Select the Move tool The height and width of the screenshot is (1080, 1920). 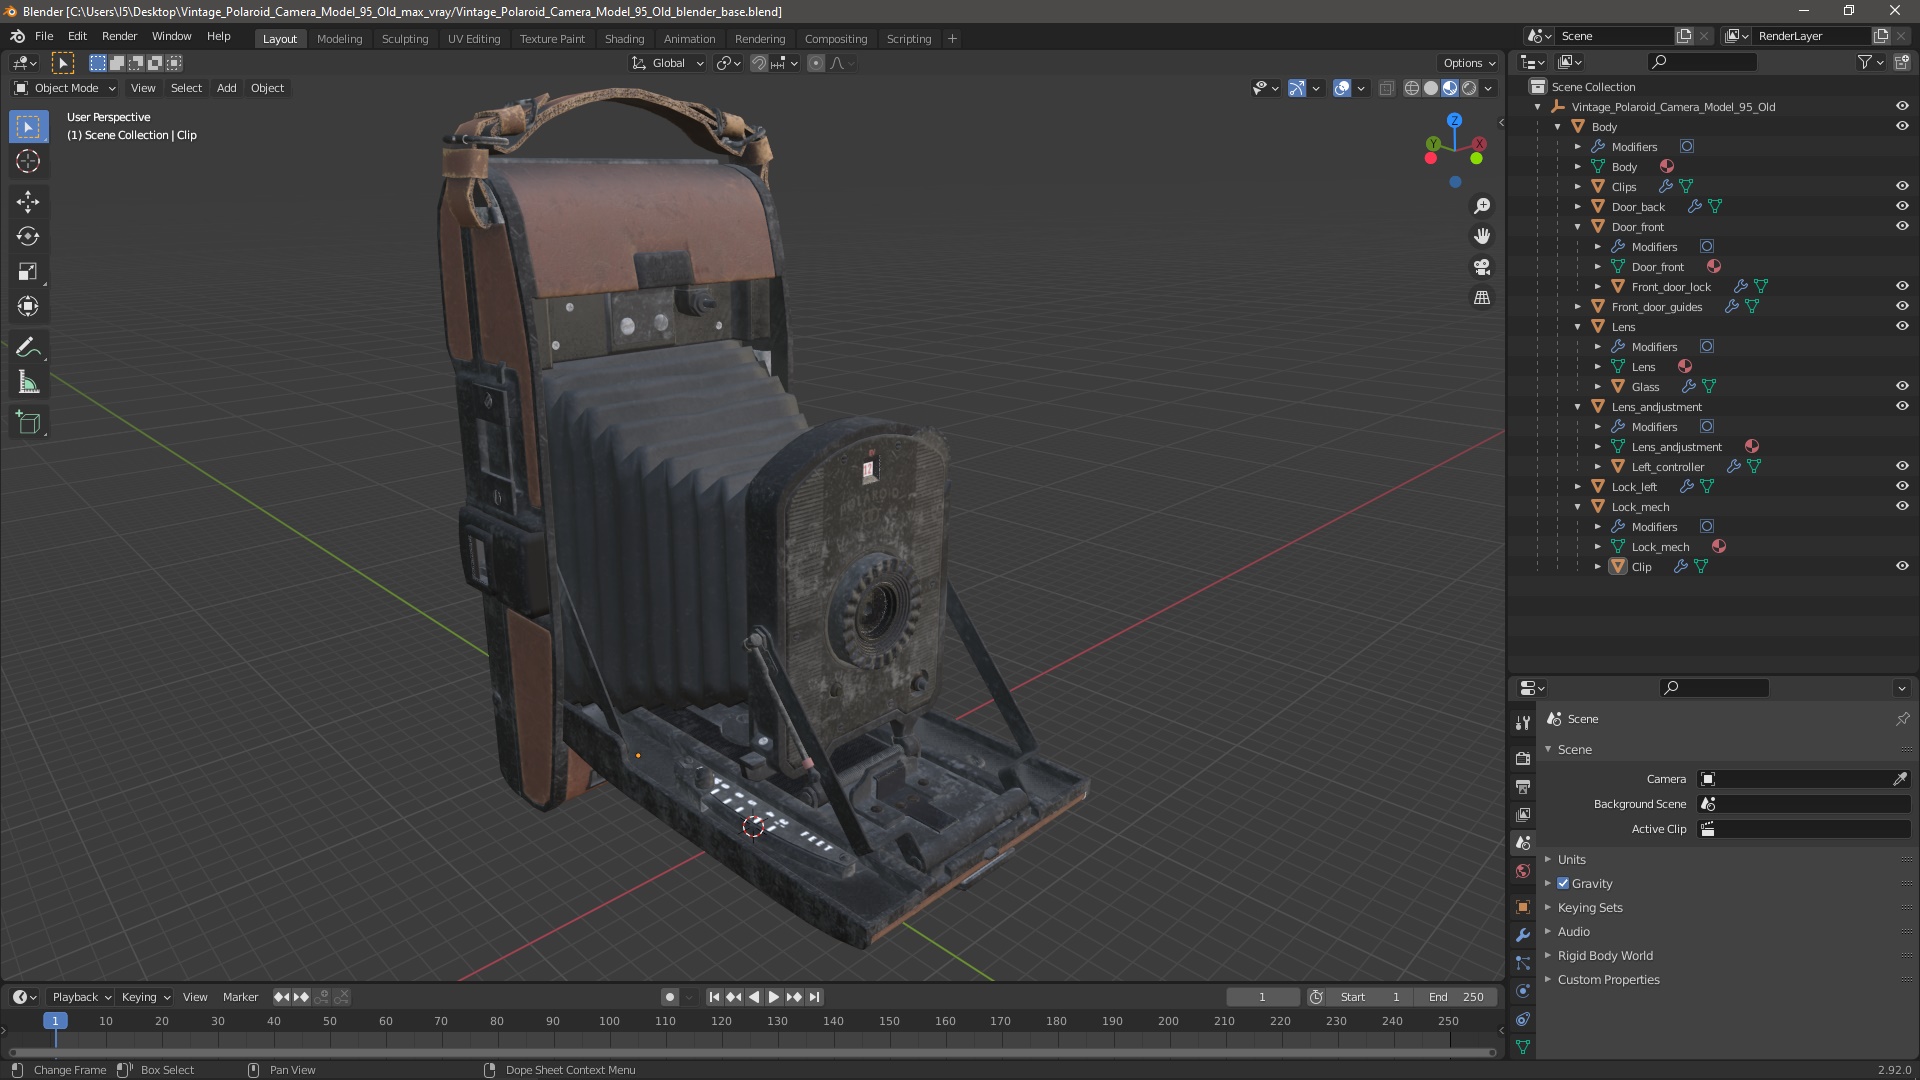coord(28,202)
